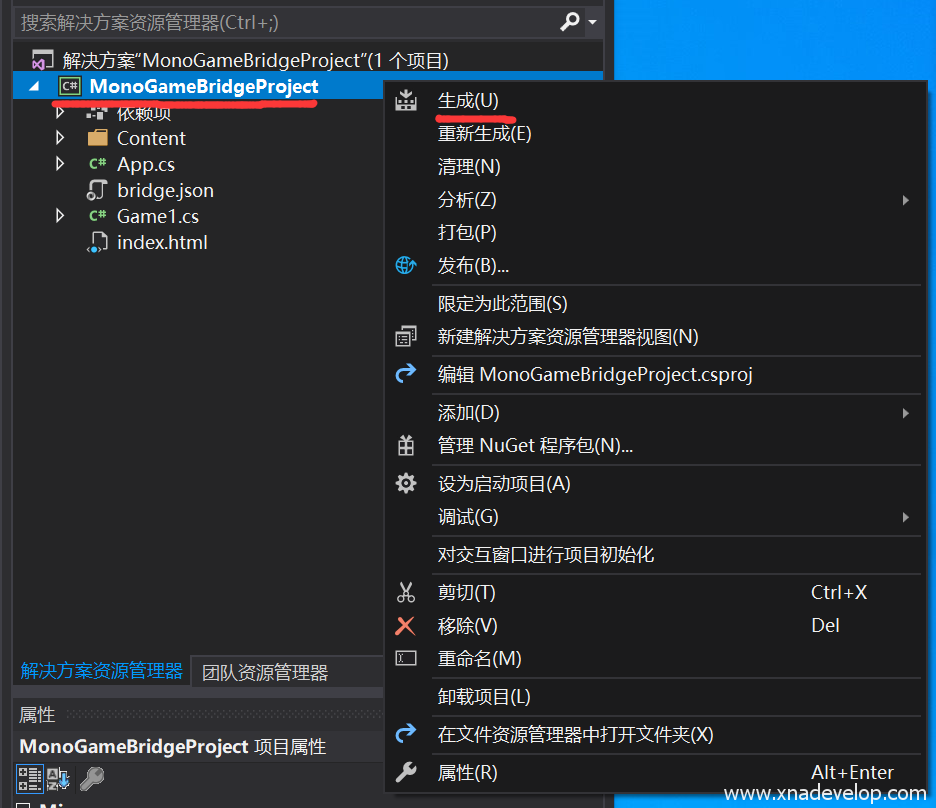Viewport: 936px width, 808px height.
Task: Select 重新生成(E) from context menu
Action: click(x=484, y=133)
